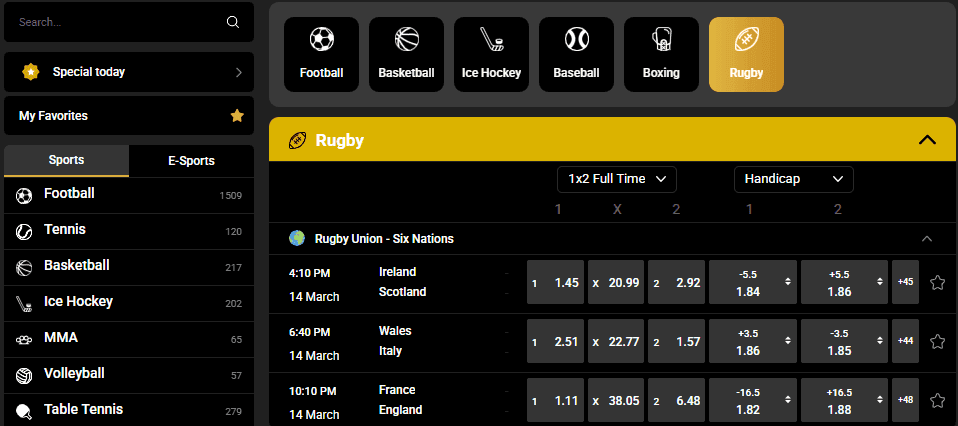Open Volleyball in the sports list
The image size is (958, 426).
[129, 375]
